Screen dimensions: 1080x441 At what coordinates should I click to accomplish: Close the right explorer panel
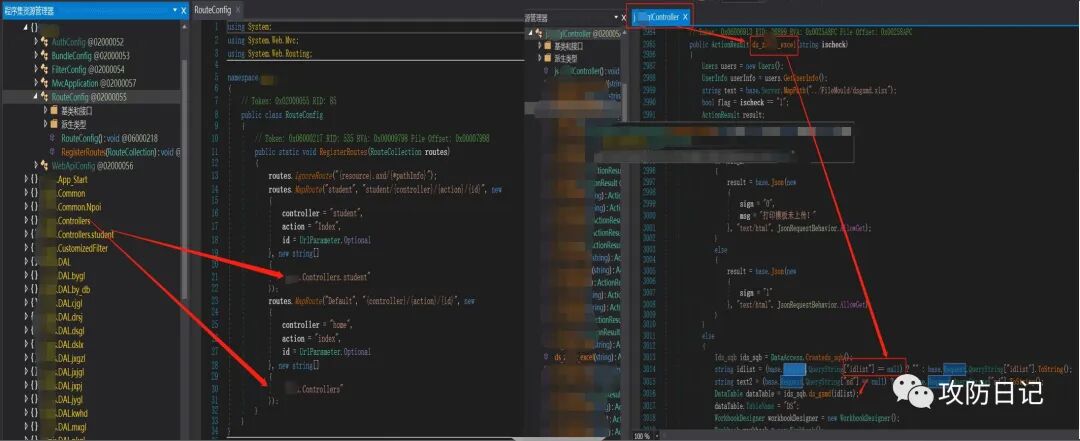pyautogui.click(x=623, y=18)
